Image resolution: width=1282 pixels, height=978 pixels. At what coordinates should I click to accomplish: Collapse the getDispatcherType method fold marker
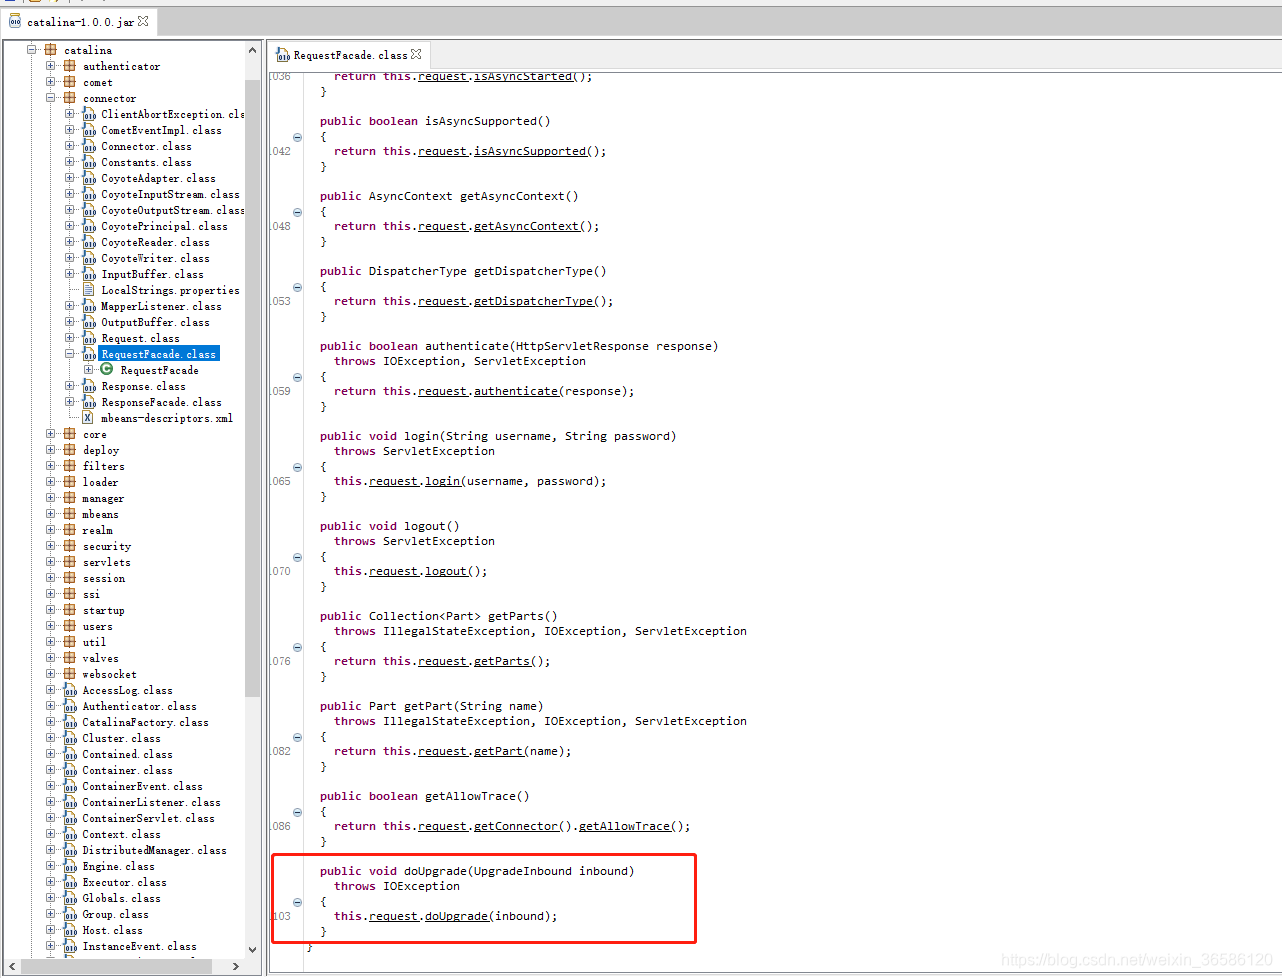297,287
